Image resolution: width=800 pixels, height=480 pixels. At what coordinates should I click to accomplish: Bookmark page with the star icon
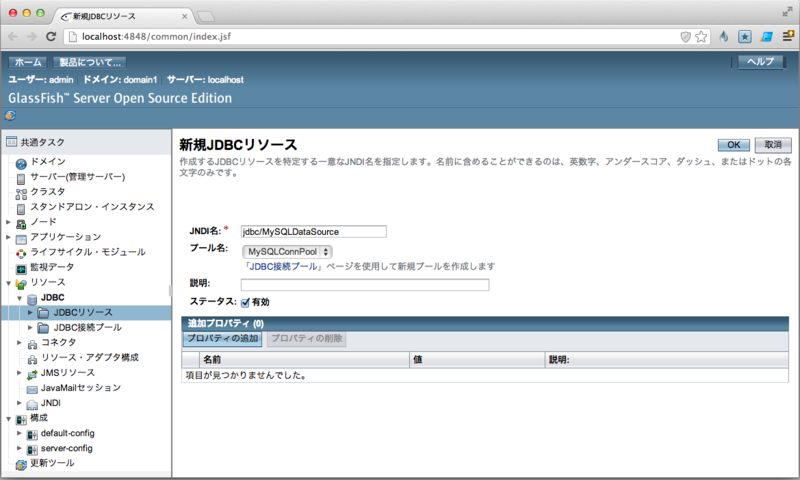point(701,37)
